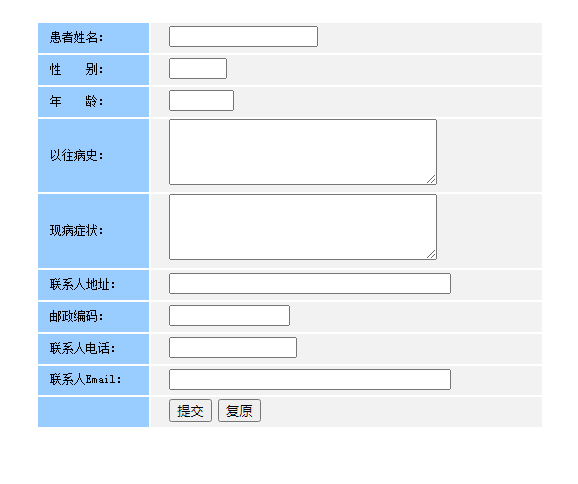Select the 年龄 input field
The height and width of the screenshot is (484, 578).
click(201, 100)
